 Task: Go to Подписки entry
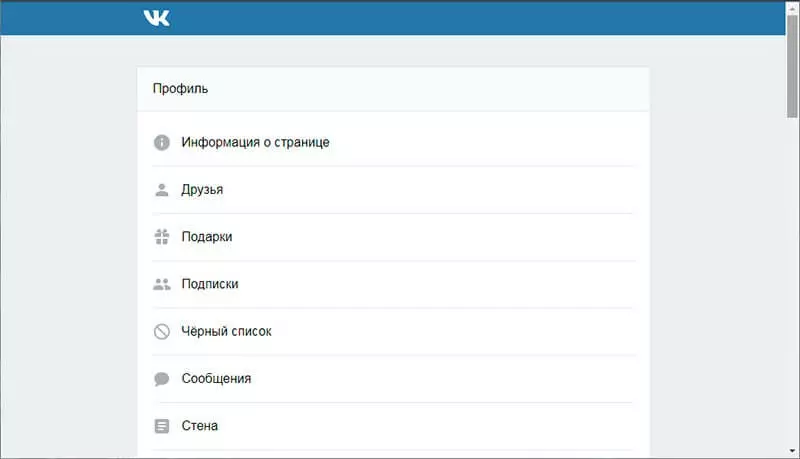[x=210, y=284]
